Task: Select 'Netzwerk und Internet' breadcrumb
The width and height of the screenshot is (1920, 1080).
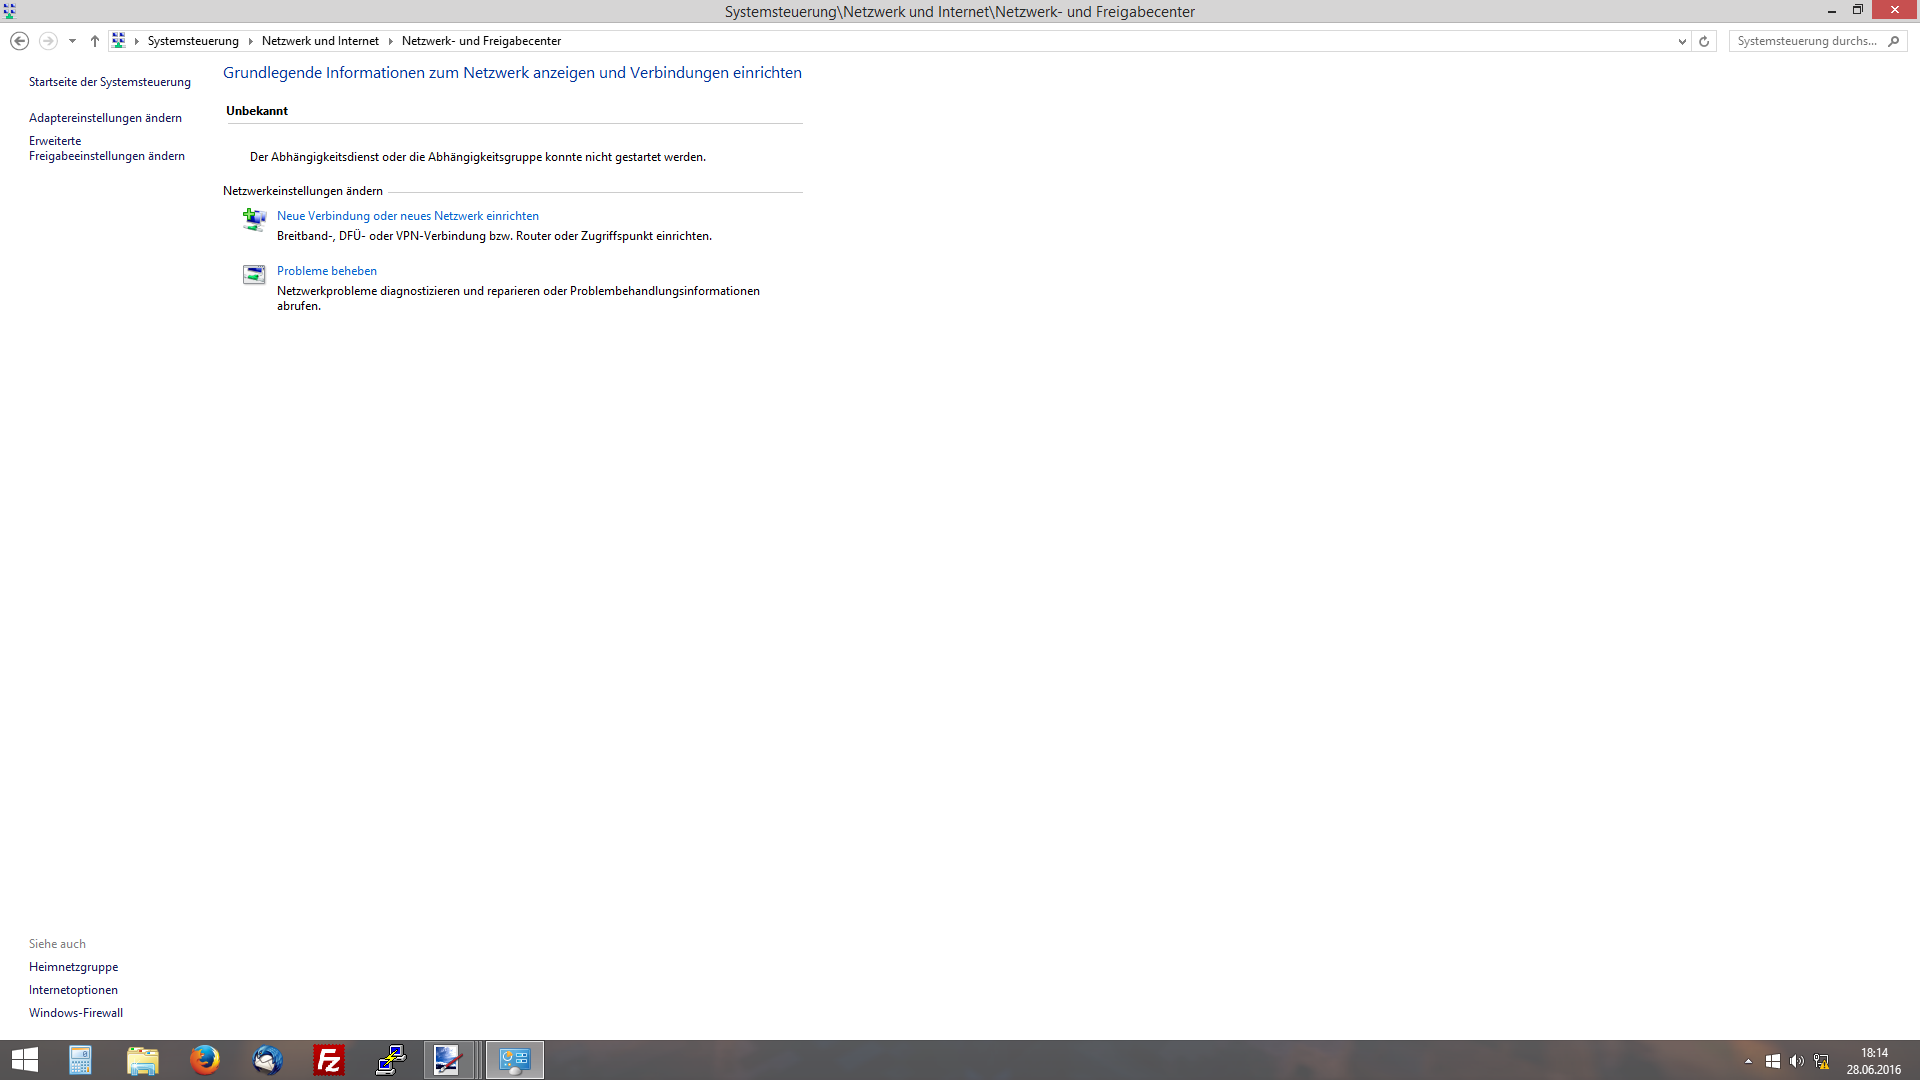Action: [320, 41]
